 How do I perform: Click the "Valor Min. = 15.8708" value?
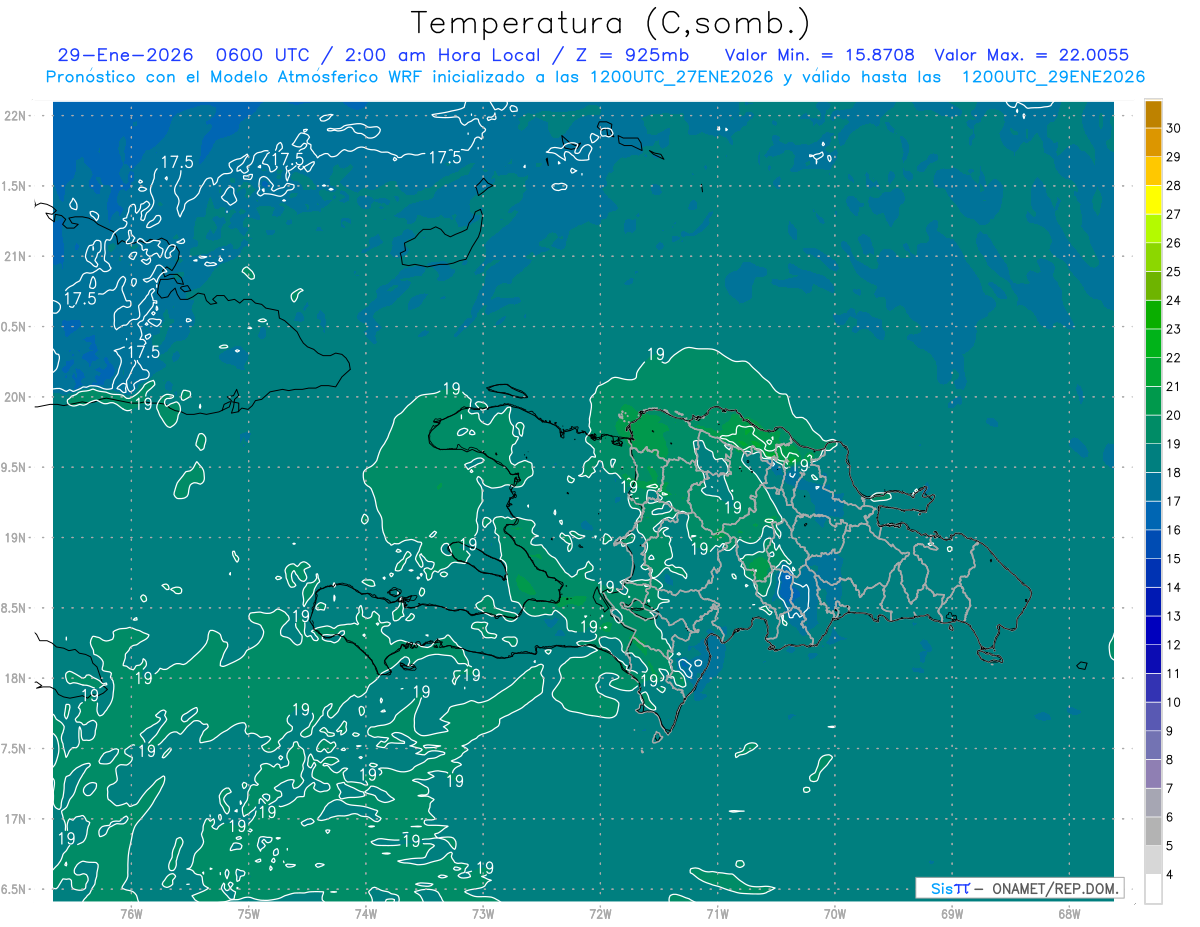(819, 55)
